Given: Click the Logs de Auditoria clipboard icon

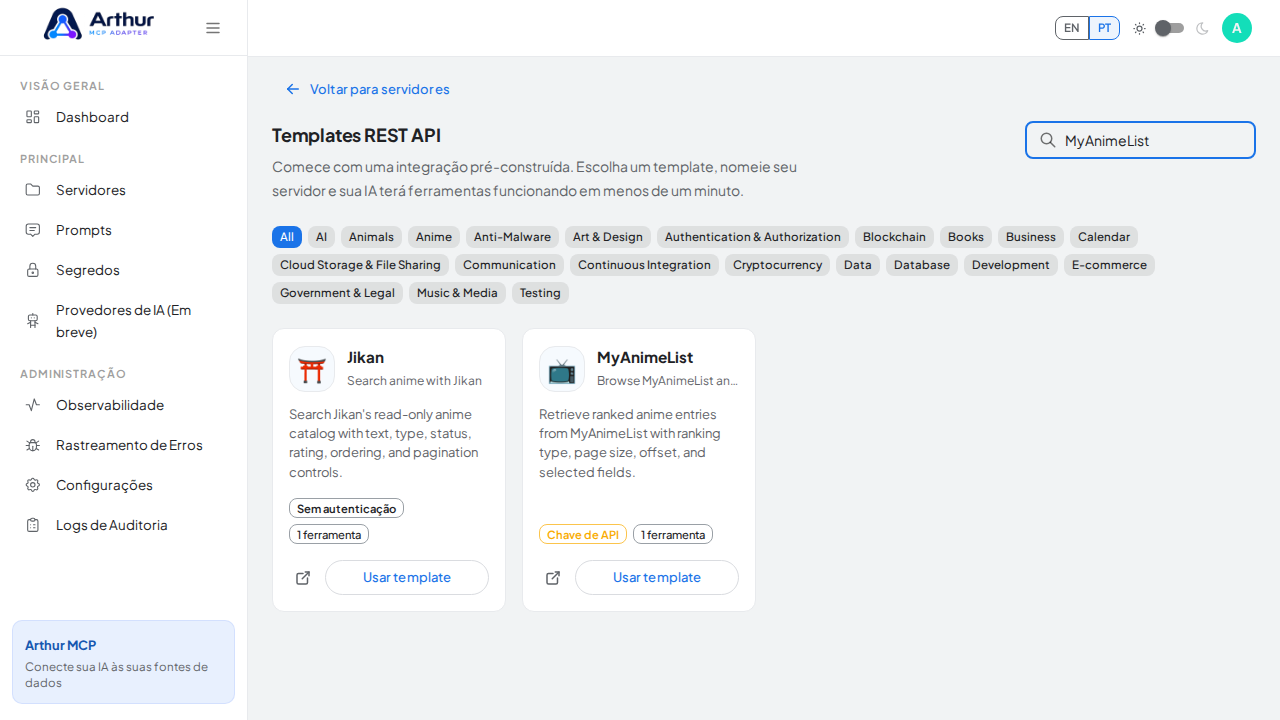Looking at the screenshot, I should tap(33, 525).
